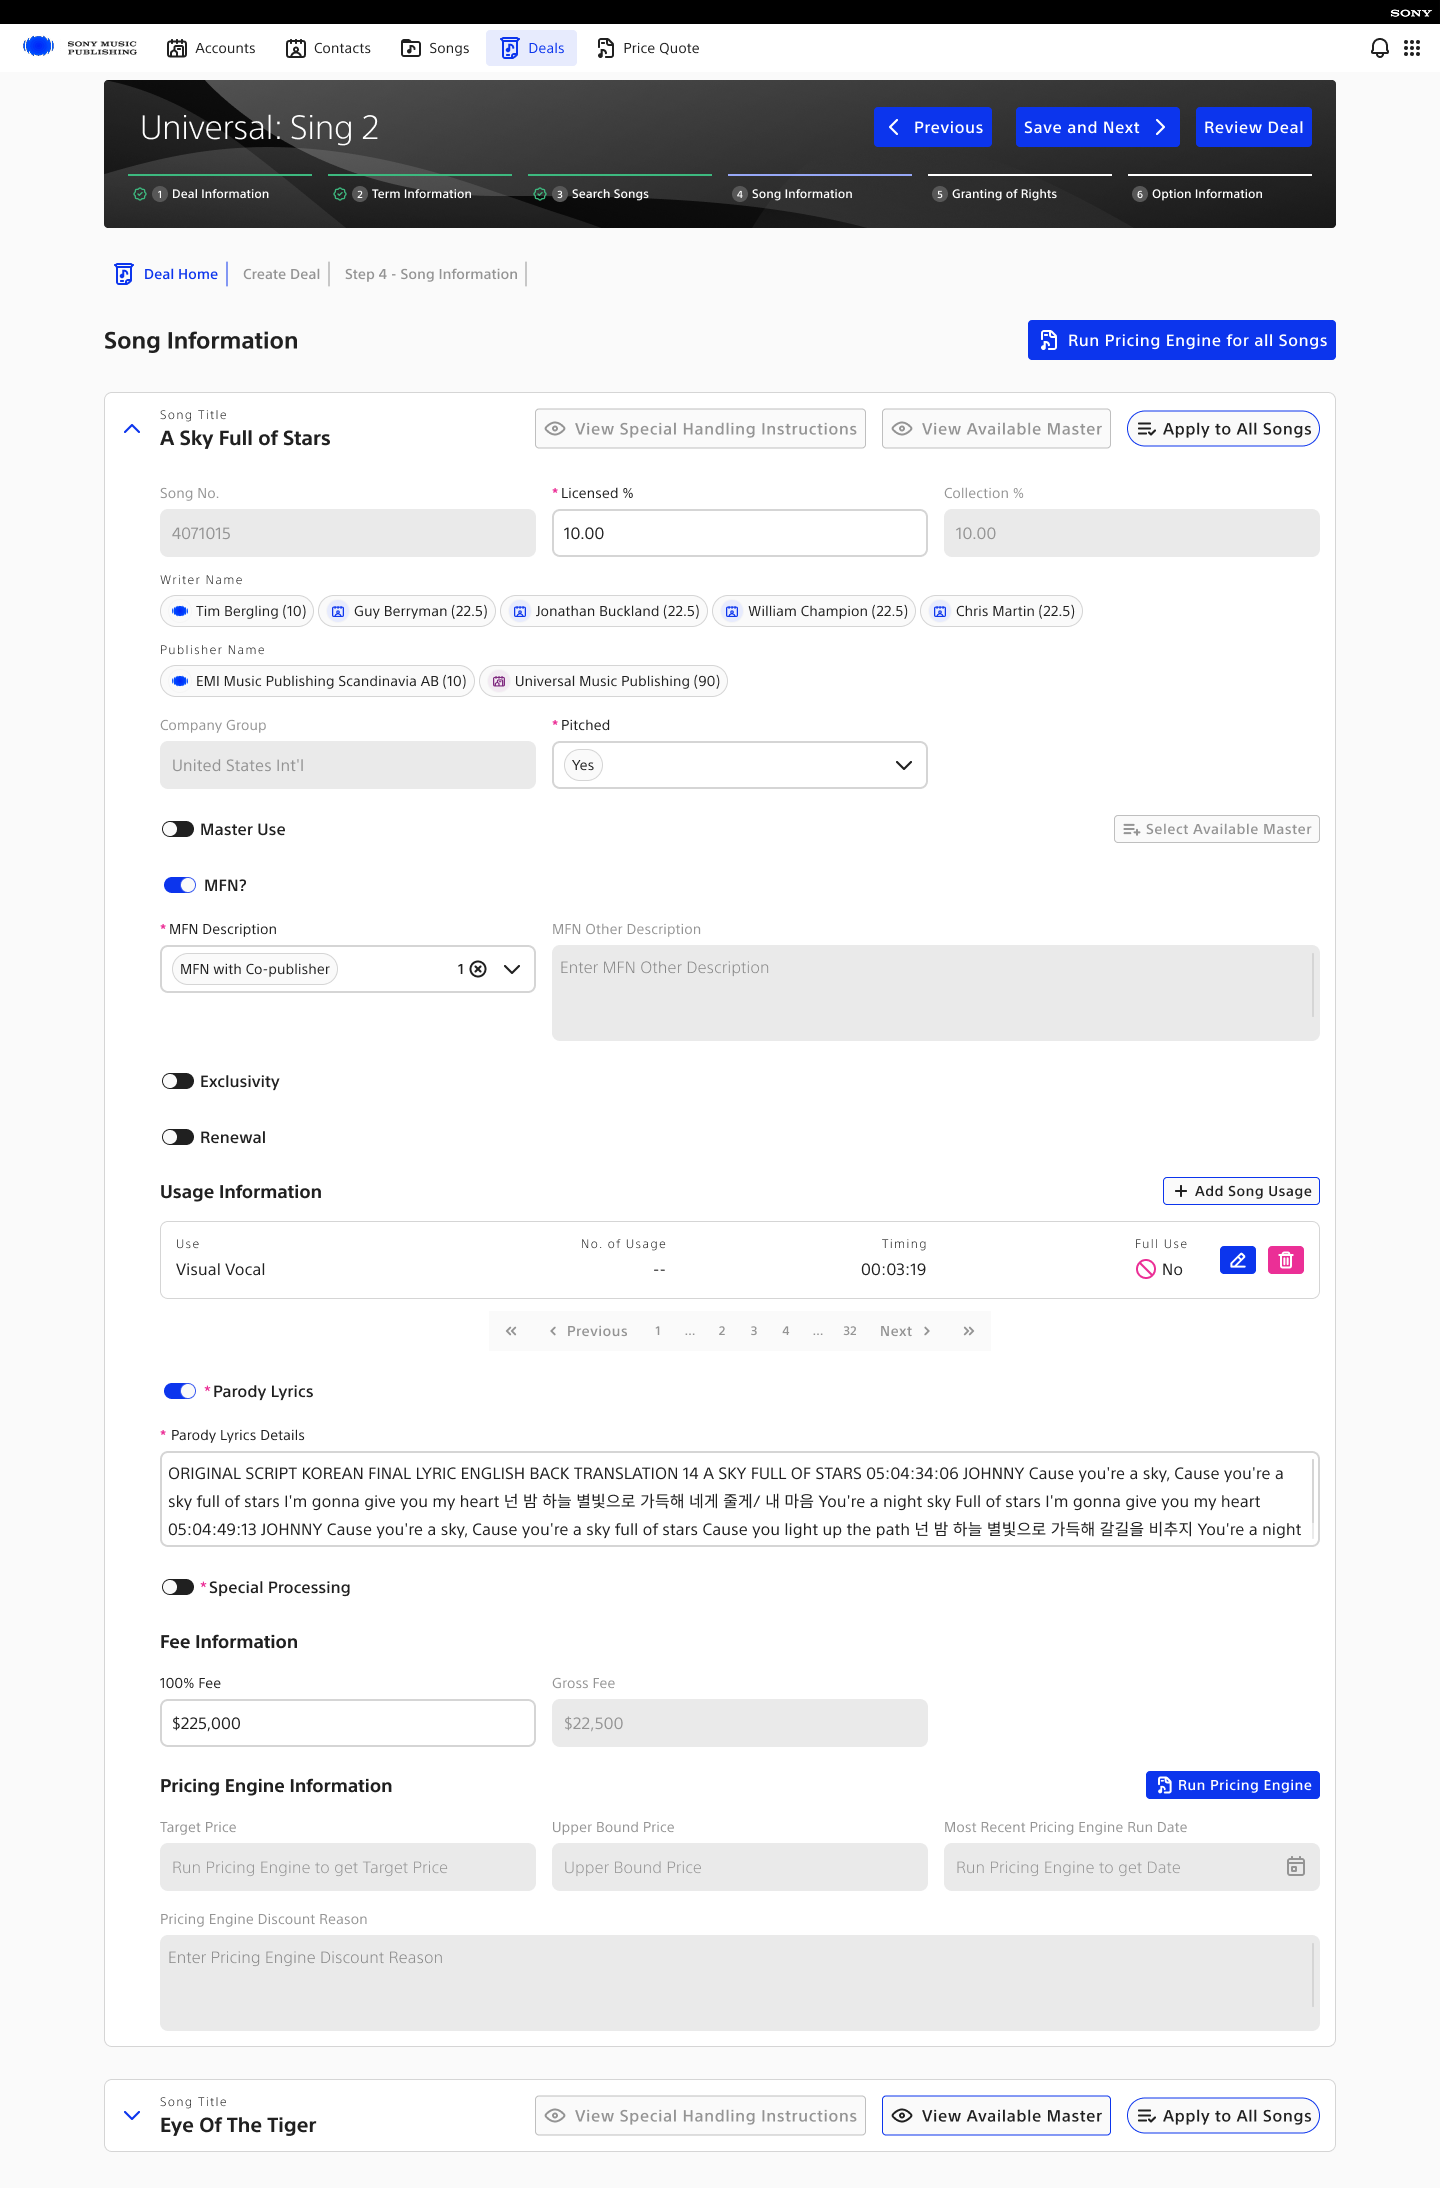Click the No full use indicator icon
The height and width of the screenshot is (2188, 1440).
pyautogui.click(x=1146, y=1269)
